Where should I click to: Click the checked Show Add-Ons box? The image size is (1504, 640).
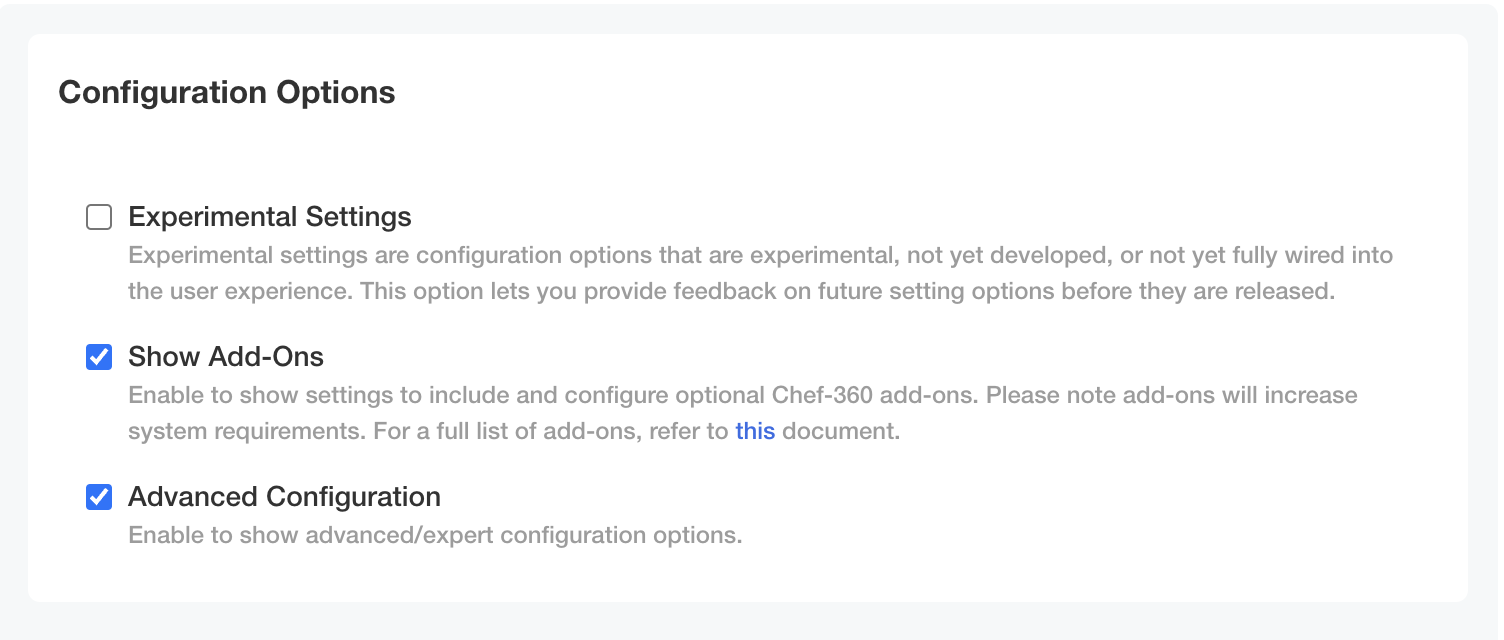[98, 357]
